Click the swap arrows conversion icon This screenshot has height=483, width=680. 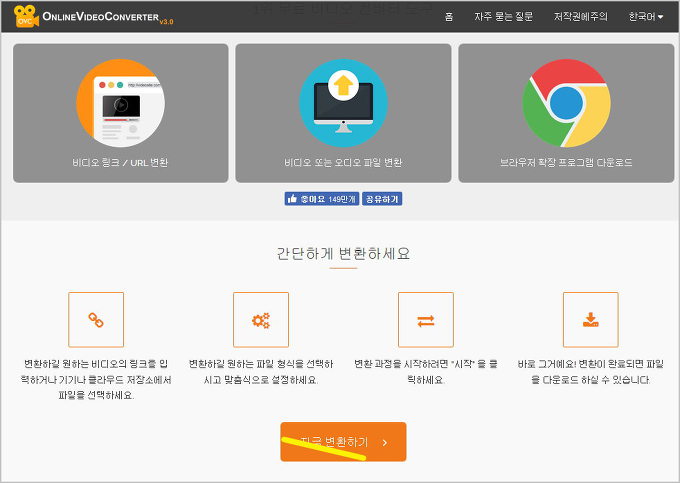tap(426, 320)
